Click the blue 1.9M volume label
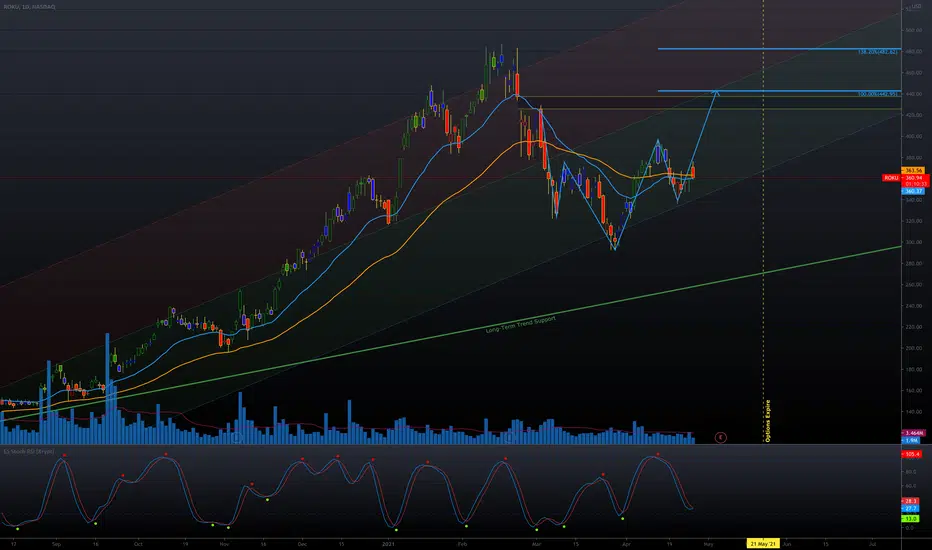 click(911, 440)
